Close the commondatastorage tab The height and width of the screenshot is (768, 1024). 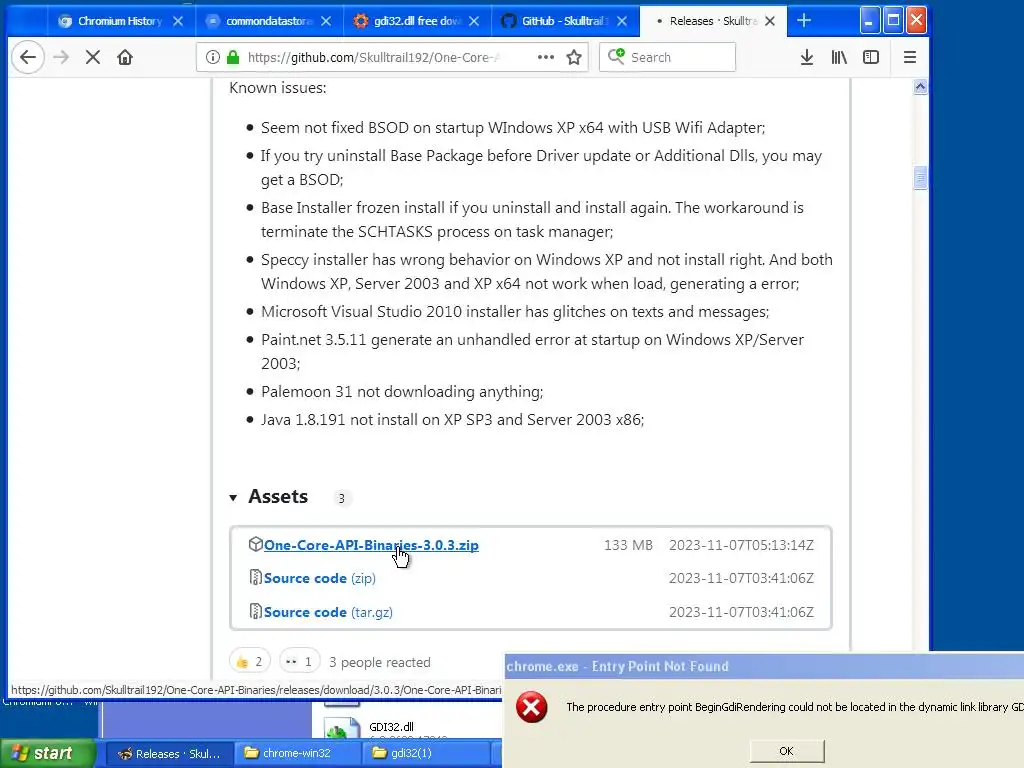pyautogui.click(x=326, y=22)
